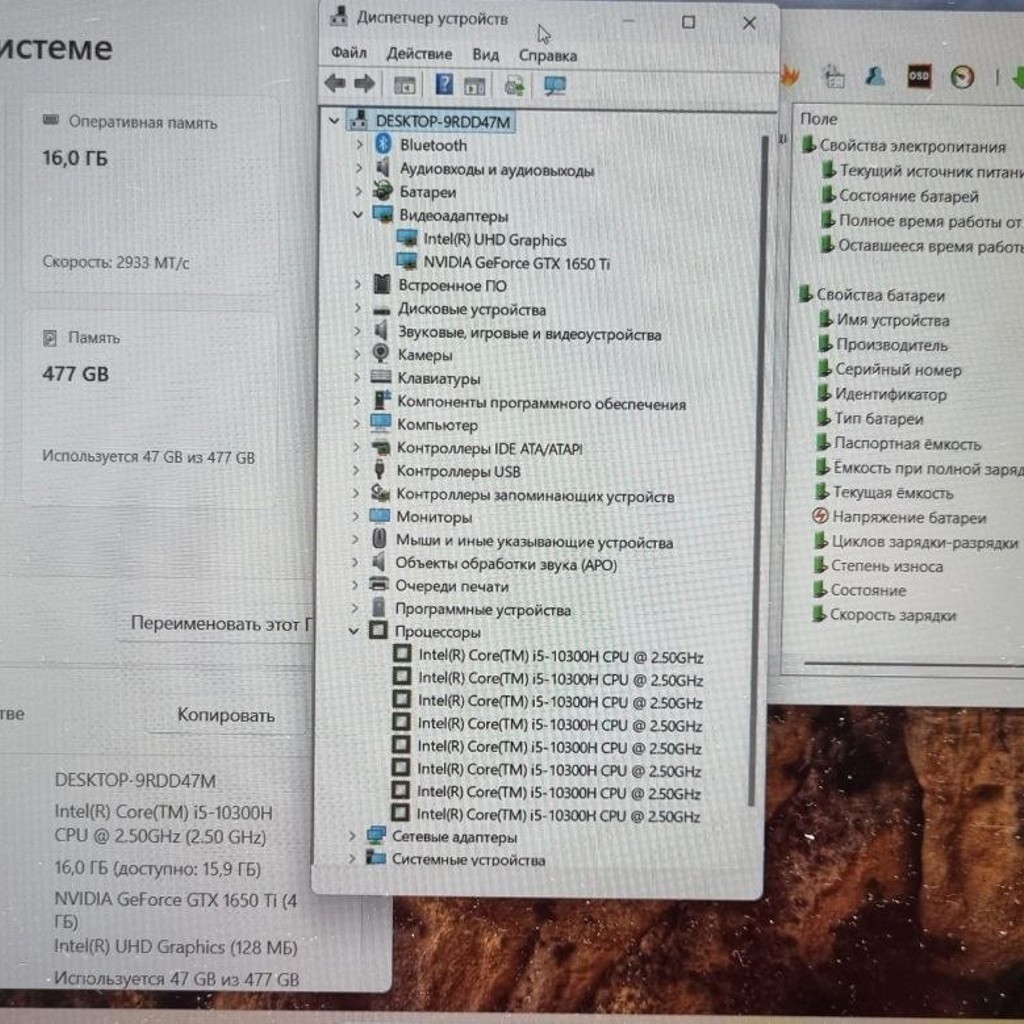
Task: Click the flame icon in background window toolbar
Action: (x=790, y=76)
